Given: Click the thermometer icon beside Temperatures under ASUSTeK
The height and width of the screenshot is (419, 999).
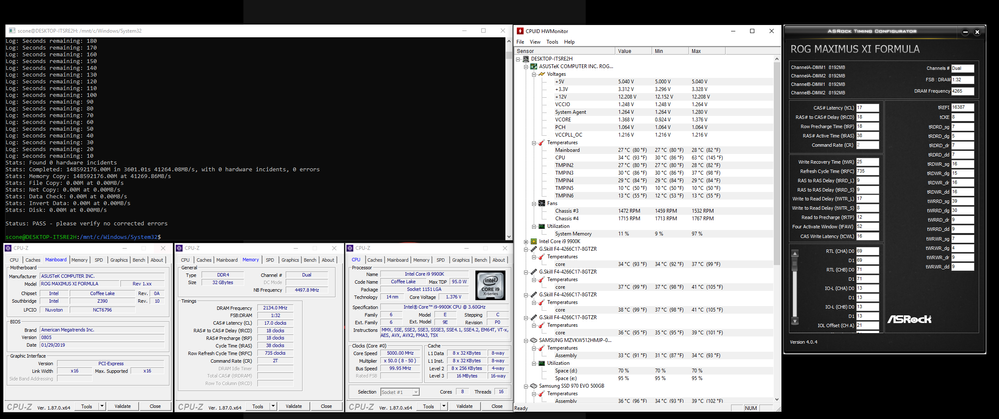Looking at the screenshot, I should click(x=542, y=143).
